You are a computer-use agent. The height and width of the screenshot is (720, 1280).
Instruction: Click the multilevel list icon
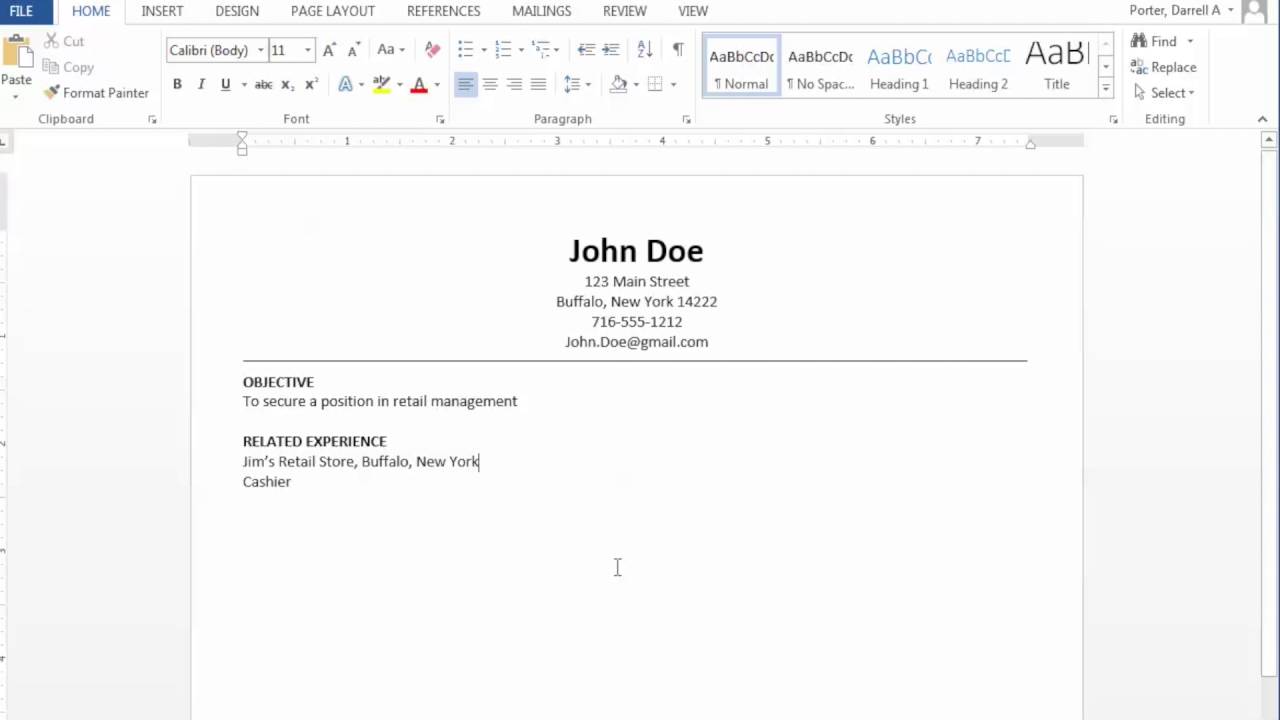541,50
